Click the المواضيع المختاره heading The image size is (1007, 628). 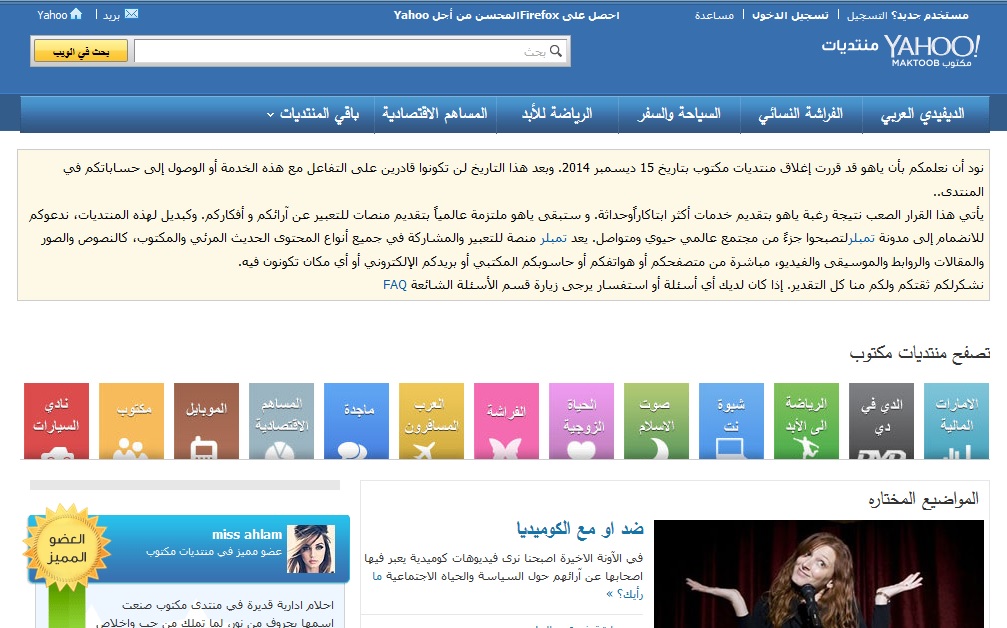(x=924, y=499)
